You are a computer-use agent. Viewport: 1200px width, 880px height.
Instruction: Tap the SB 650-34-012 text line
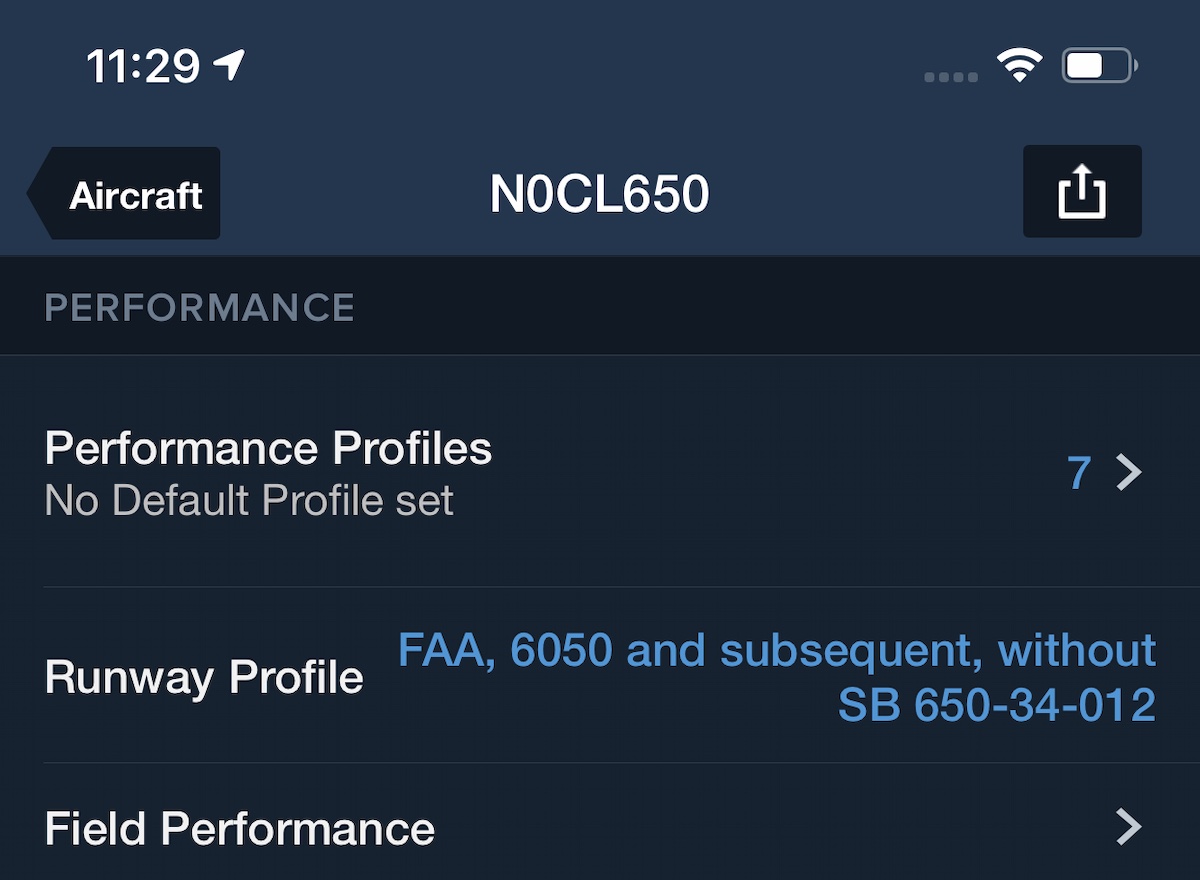coord(996,705)
